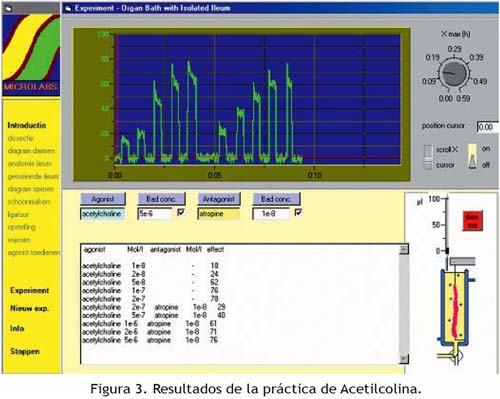The image size is (500, 399).
Task: Uncheck the antagonist bath concentration checkbox
Action: (x=298, y=212)
